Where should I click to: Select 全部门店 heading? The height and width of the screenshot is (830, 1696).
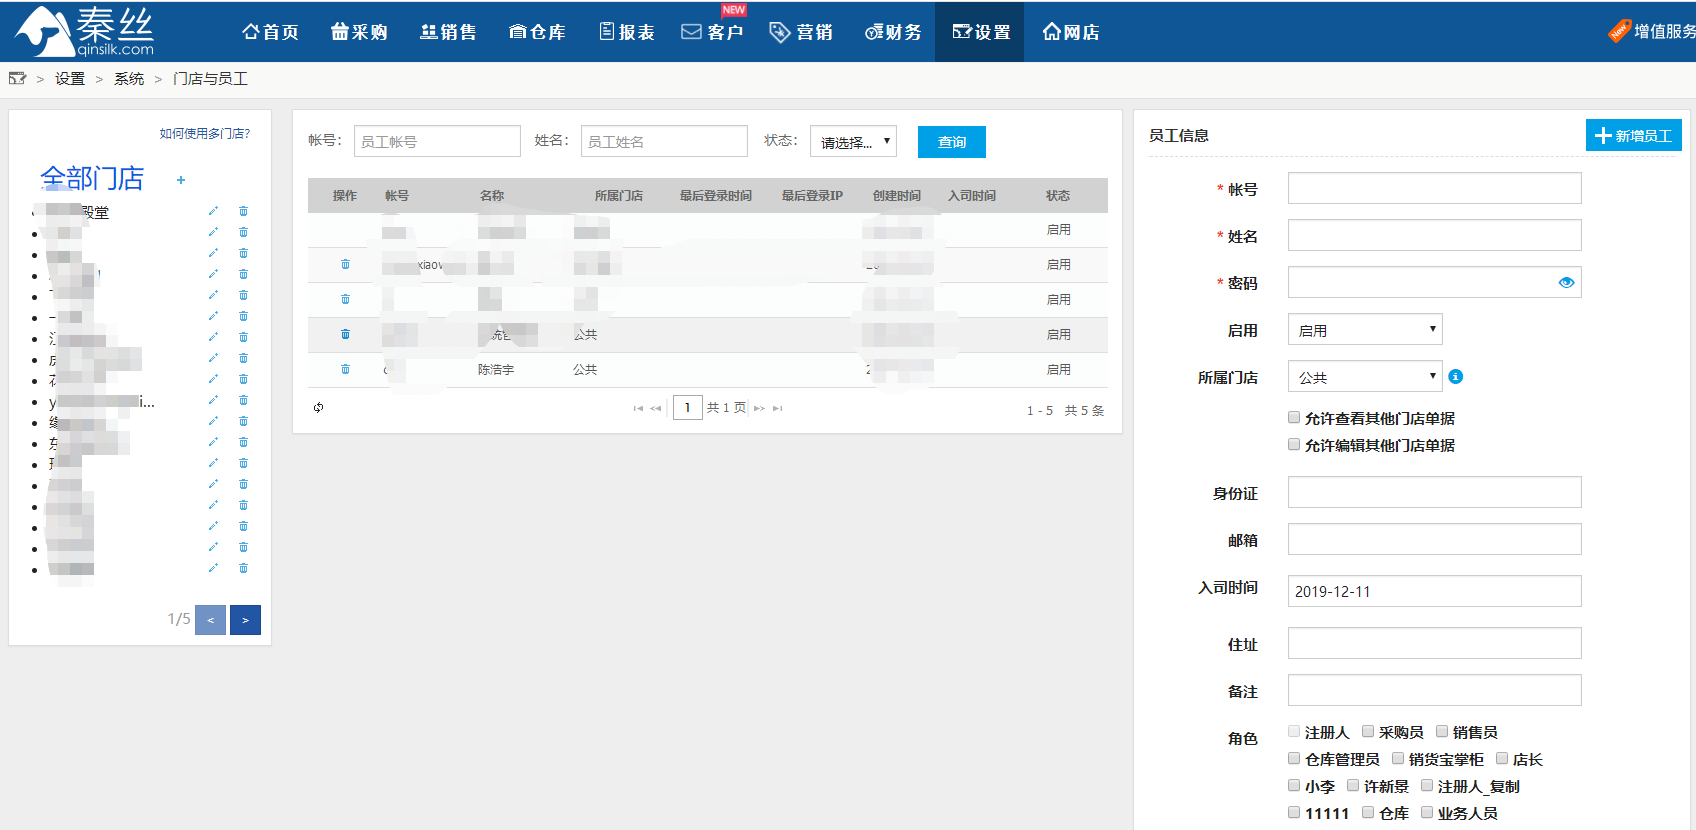tap(92, 178)
